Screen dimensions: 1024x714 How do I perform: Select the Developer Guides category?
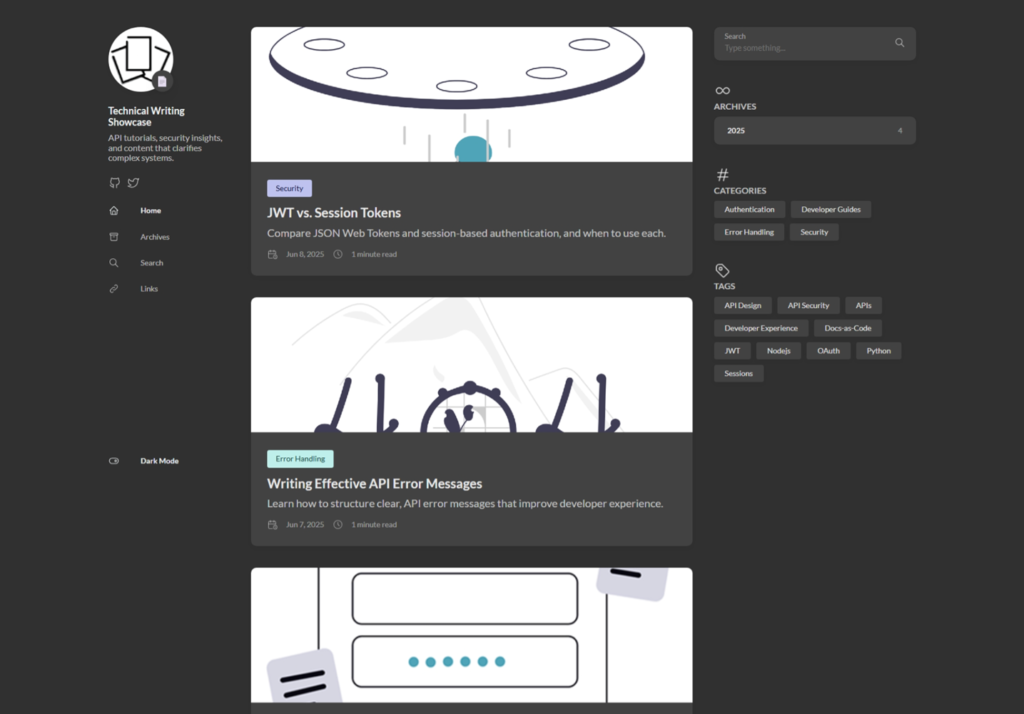[831, 210]
